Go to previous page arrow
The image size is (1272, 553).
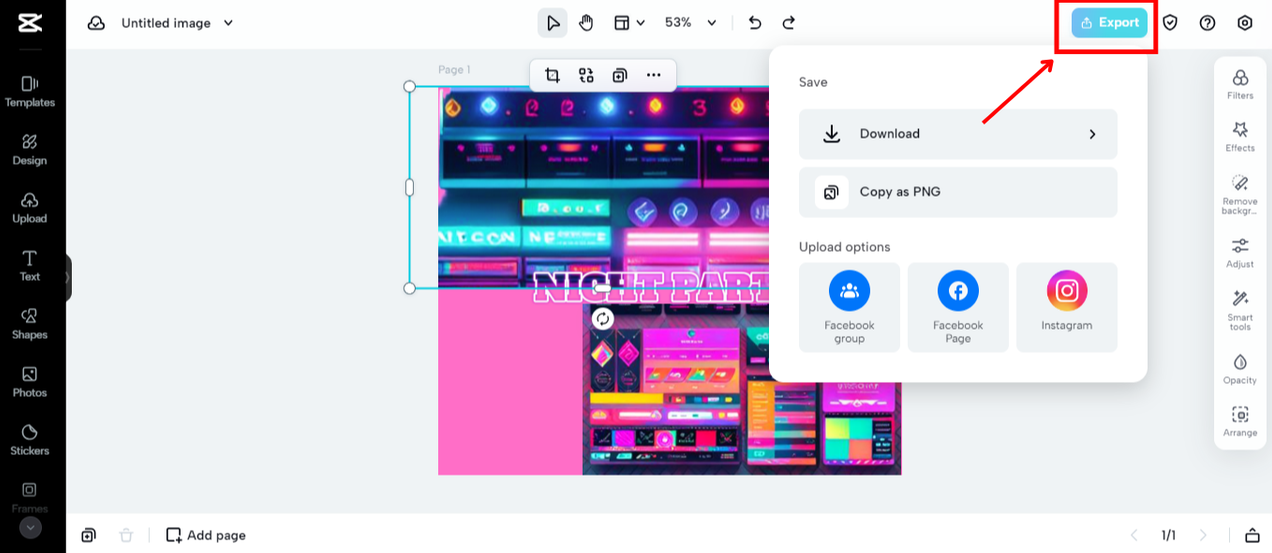(x=1134, y=535)
